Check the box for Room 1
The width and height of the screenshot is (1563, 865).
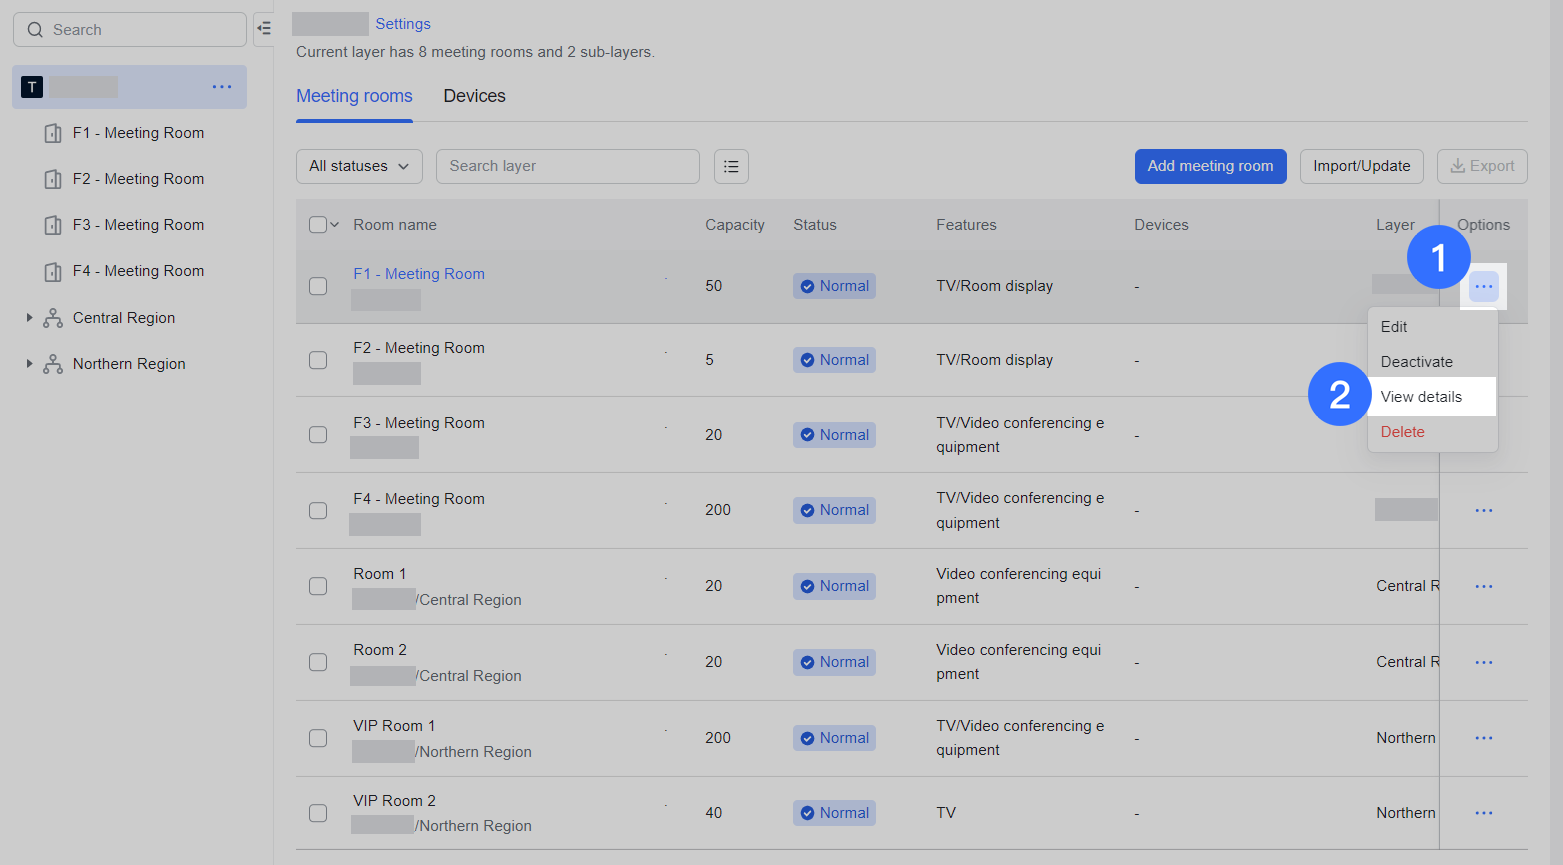(x=318, y=586)
